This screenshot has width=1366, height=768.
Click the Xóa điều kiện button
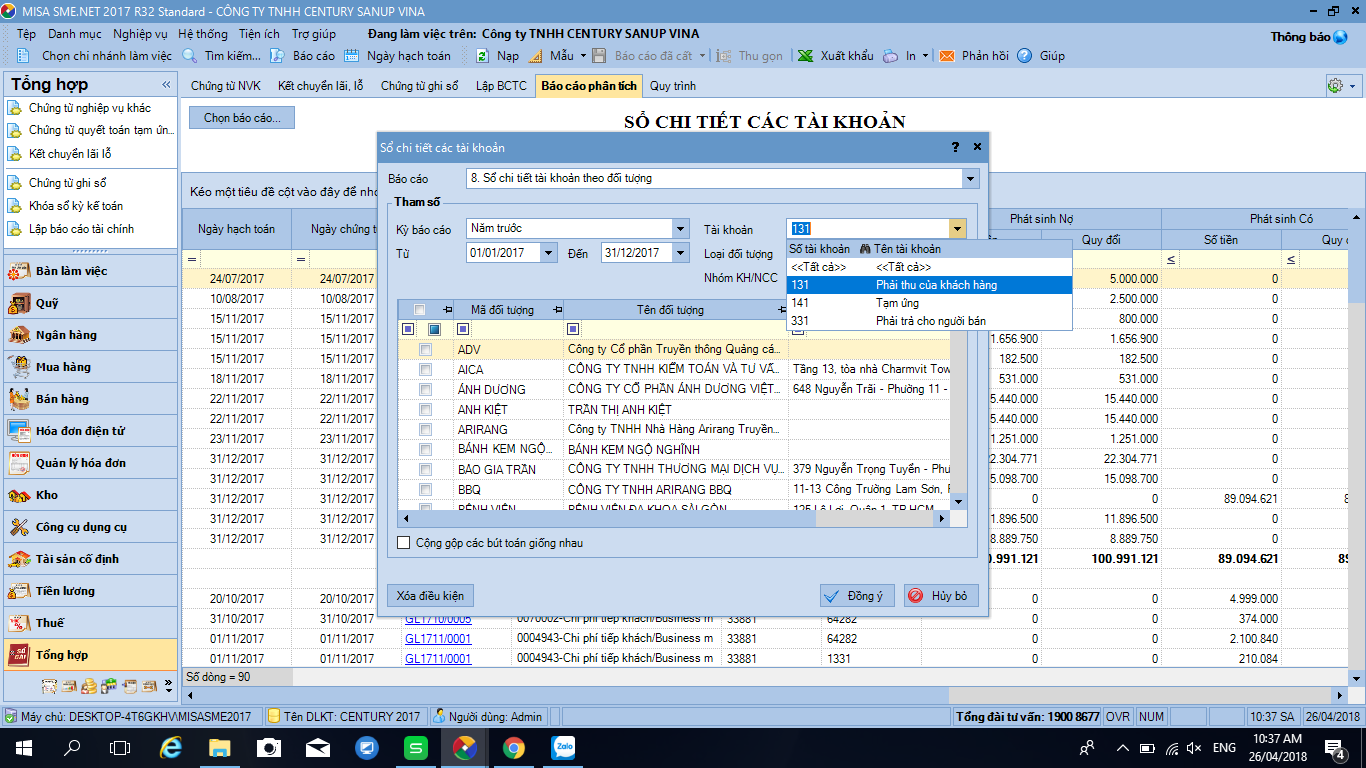[x=430, y=596]
